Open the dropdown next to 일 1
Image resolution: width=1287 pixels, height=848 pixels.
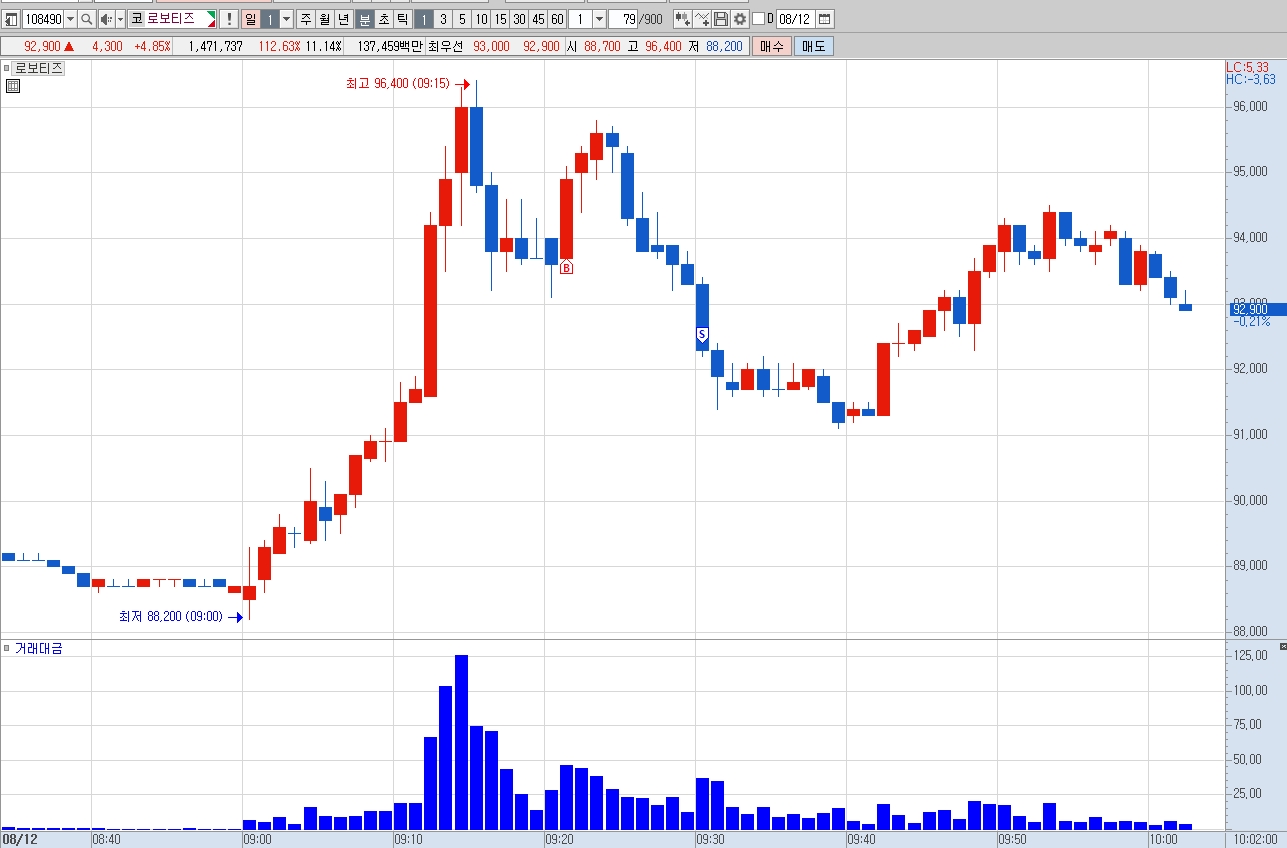[x=286, y=19]
